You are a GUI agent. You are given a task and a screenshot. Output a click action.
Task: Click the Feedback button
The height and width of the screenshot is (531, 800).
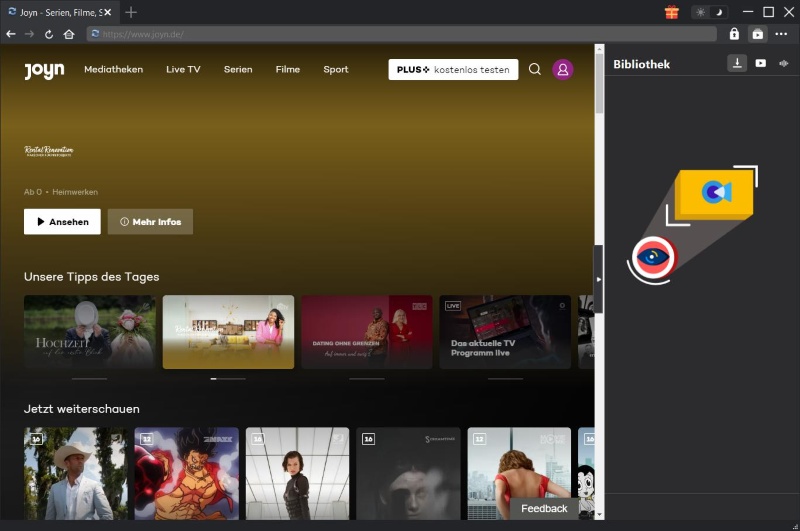[544, 509]
